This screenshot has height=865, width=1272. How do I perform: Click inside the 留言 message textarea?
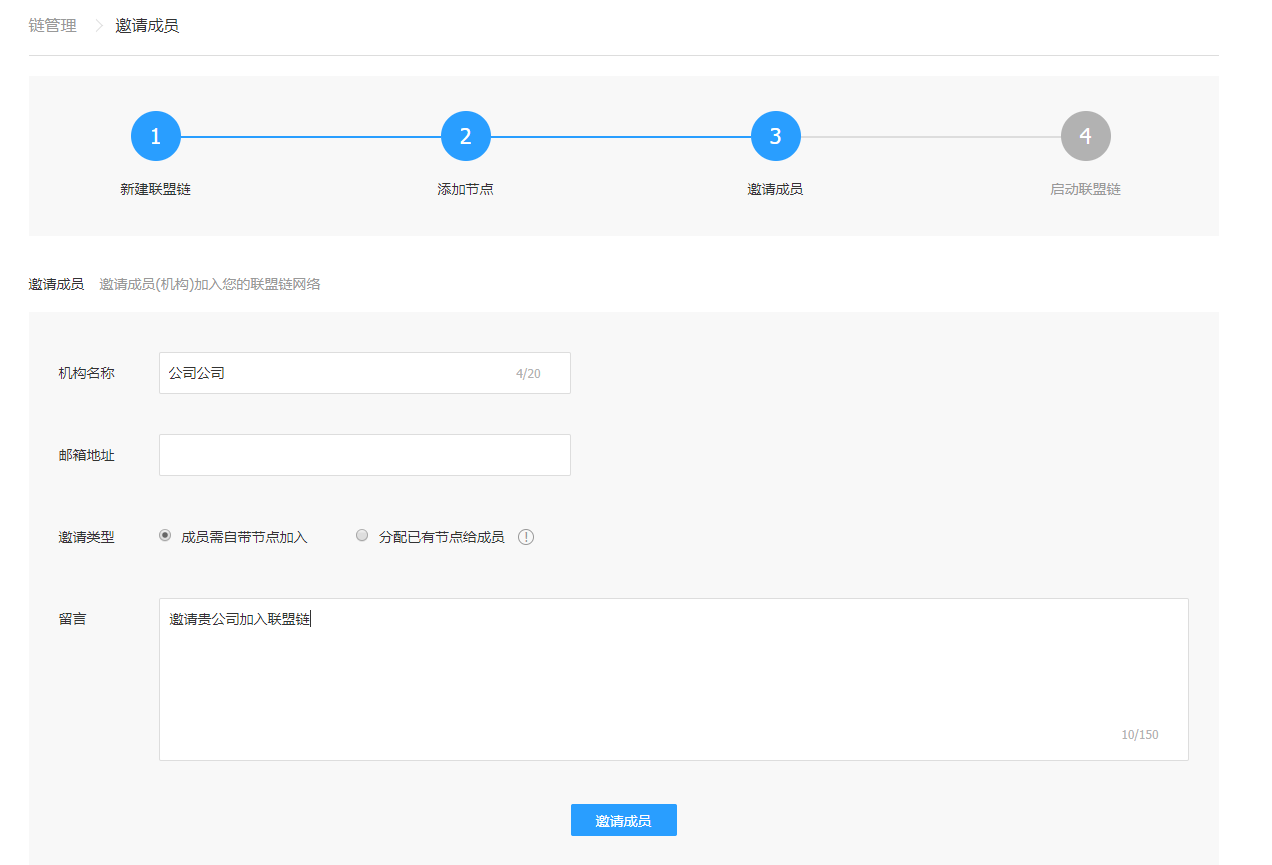pyautogui.click(x=673, y=679)
